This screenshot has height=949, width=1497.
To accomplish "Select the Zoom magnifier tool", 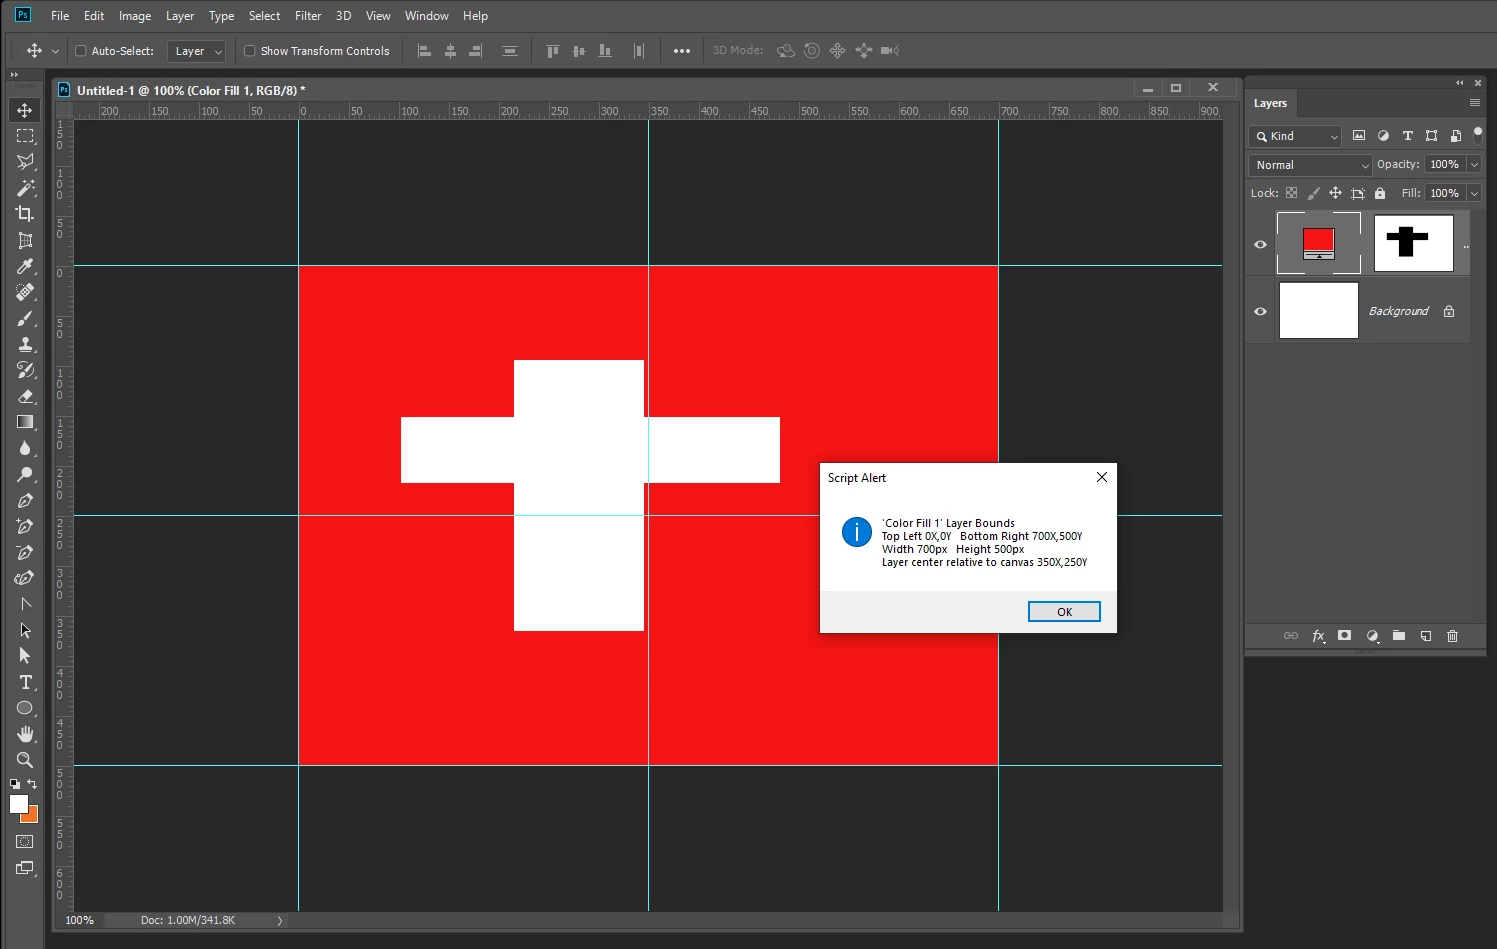I will click(25, 760).
